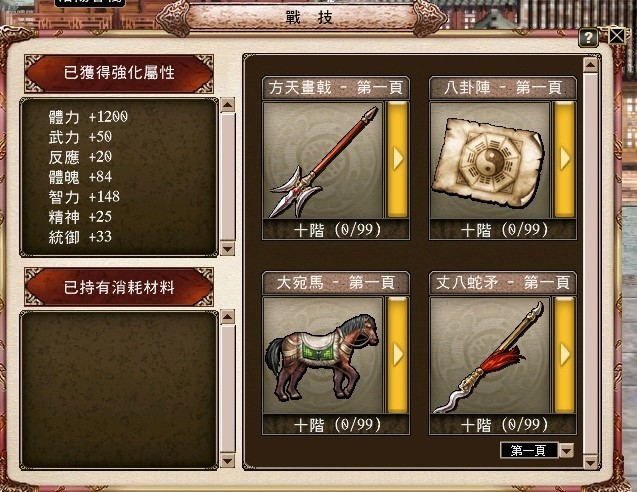Open the 第一頁 page dropdown

click(x=566, y=450)
